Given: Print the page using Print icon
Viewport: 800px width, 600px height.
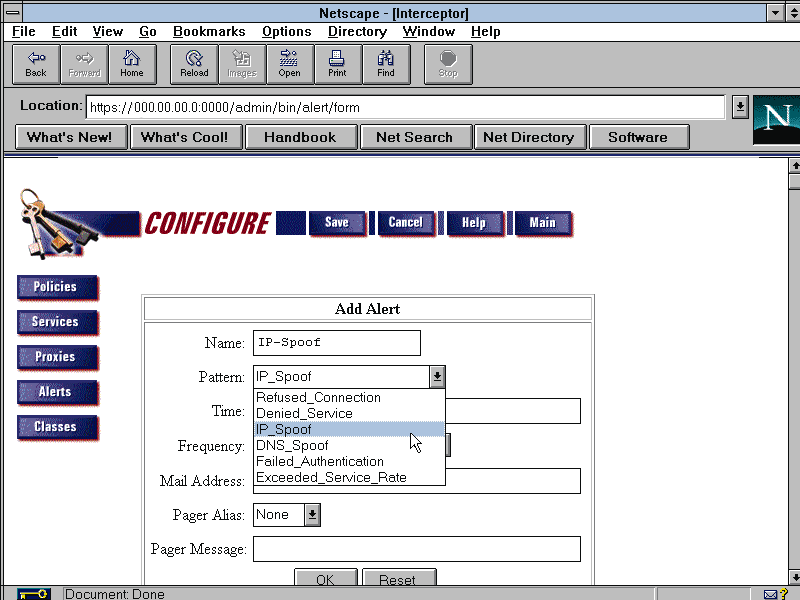Looking at the screenshot, I should click(x=337, y=64).
